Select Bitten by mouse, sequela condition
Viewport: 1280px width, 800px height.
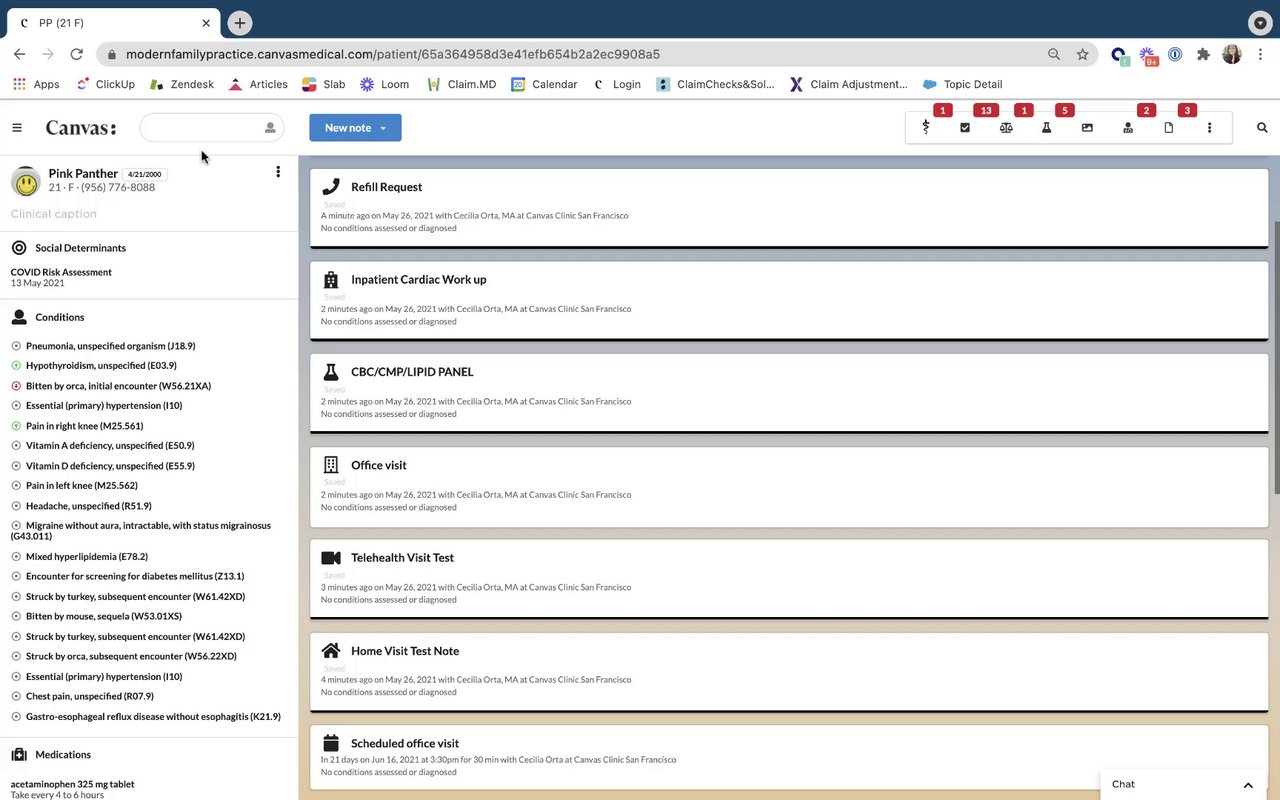pos(104,617)
